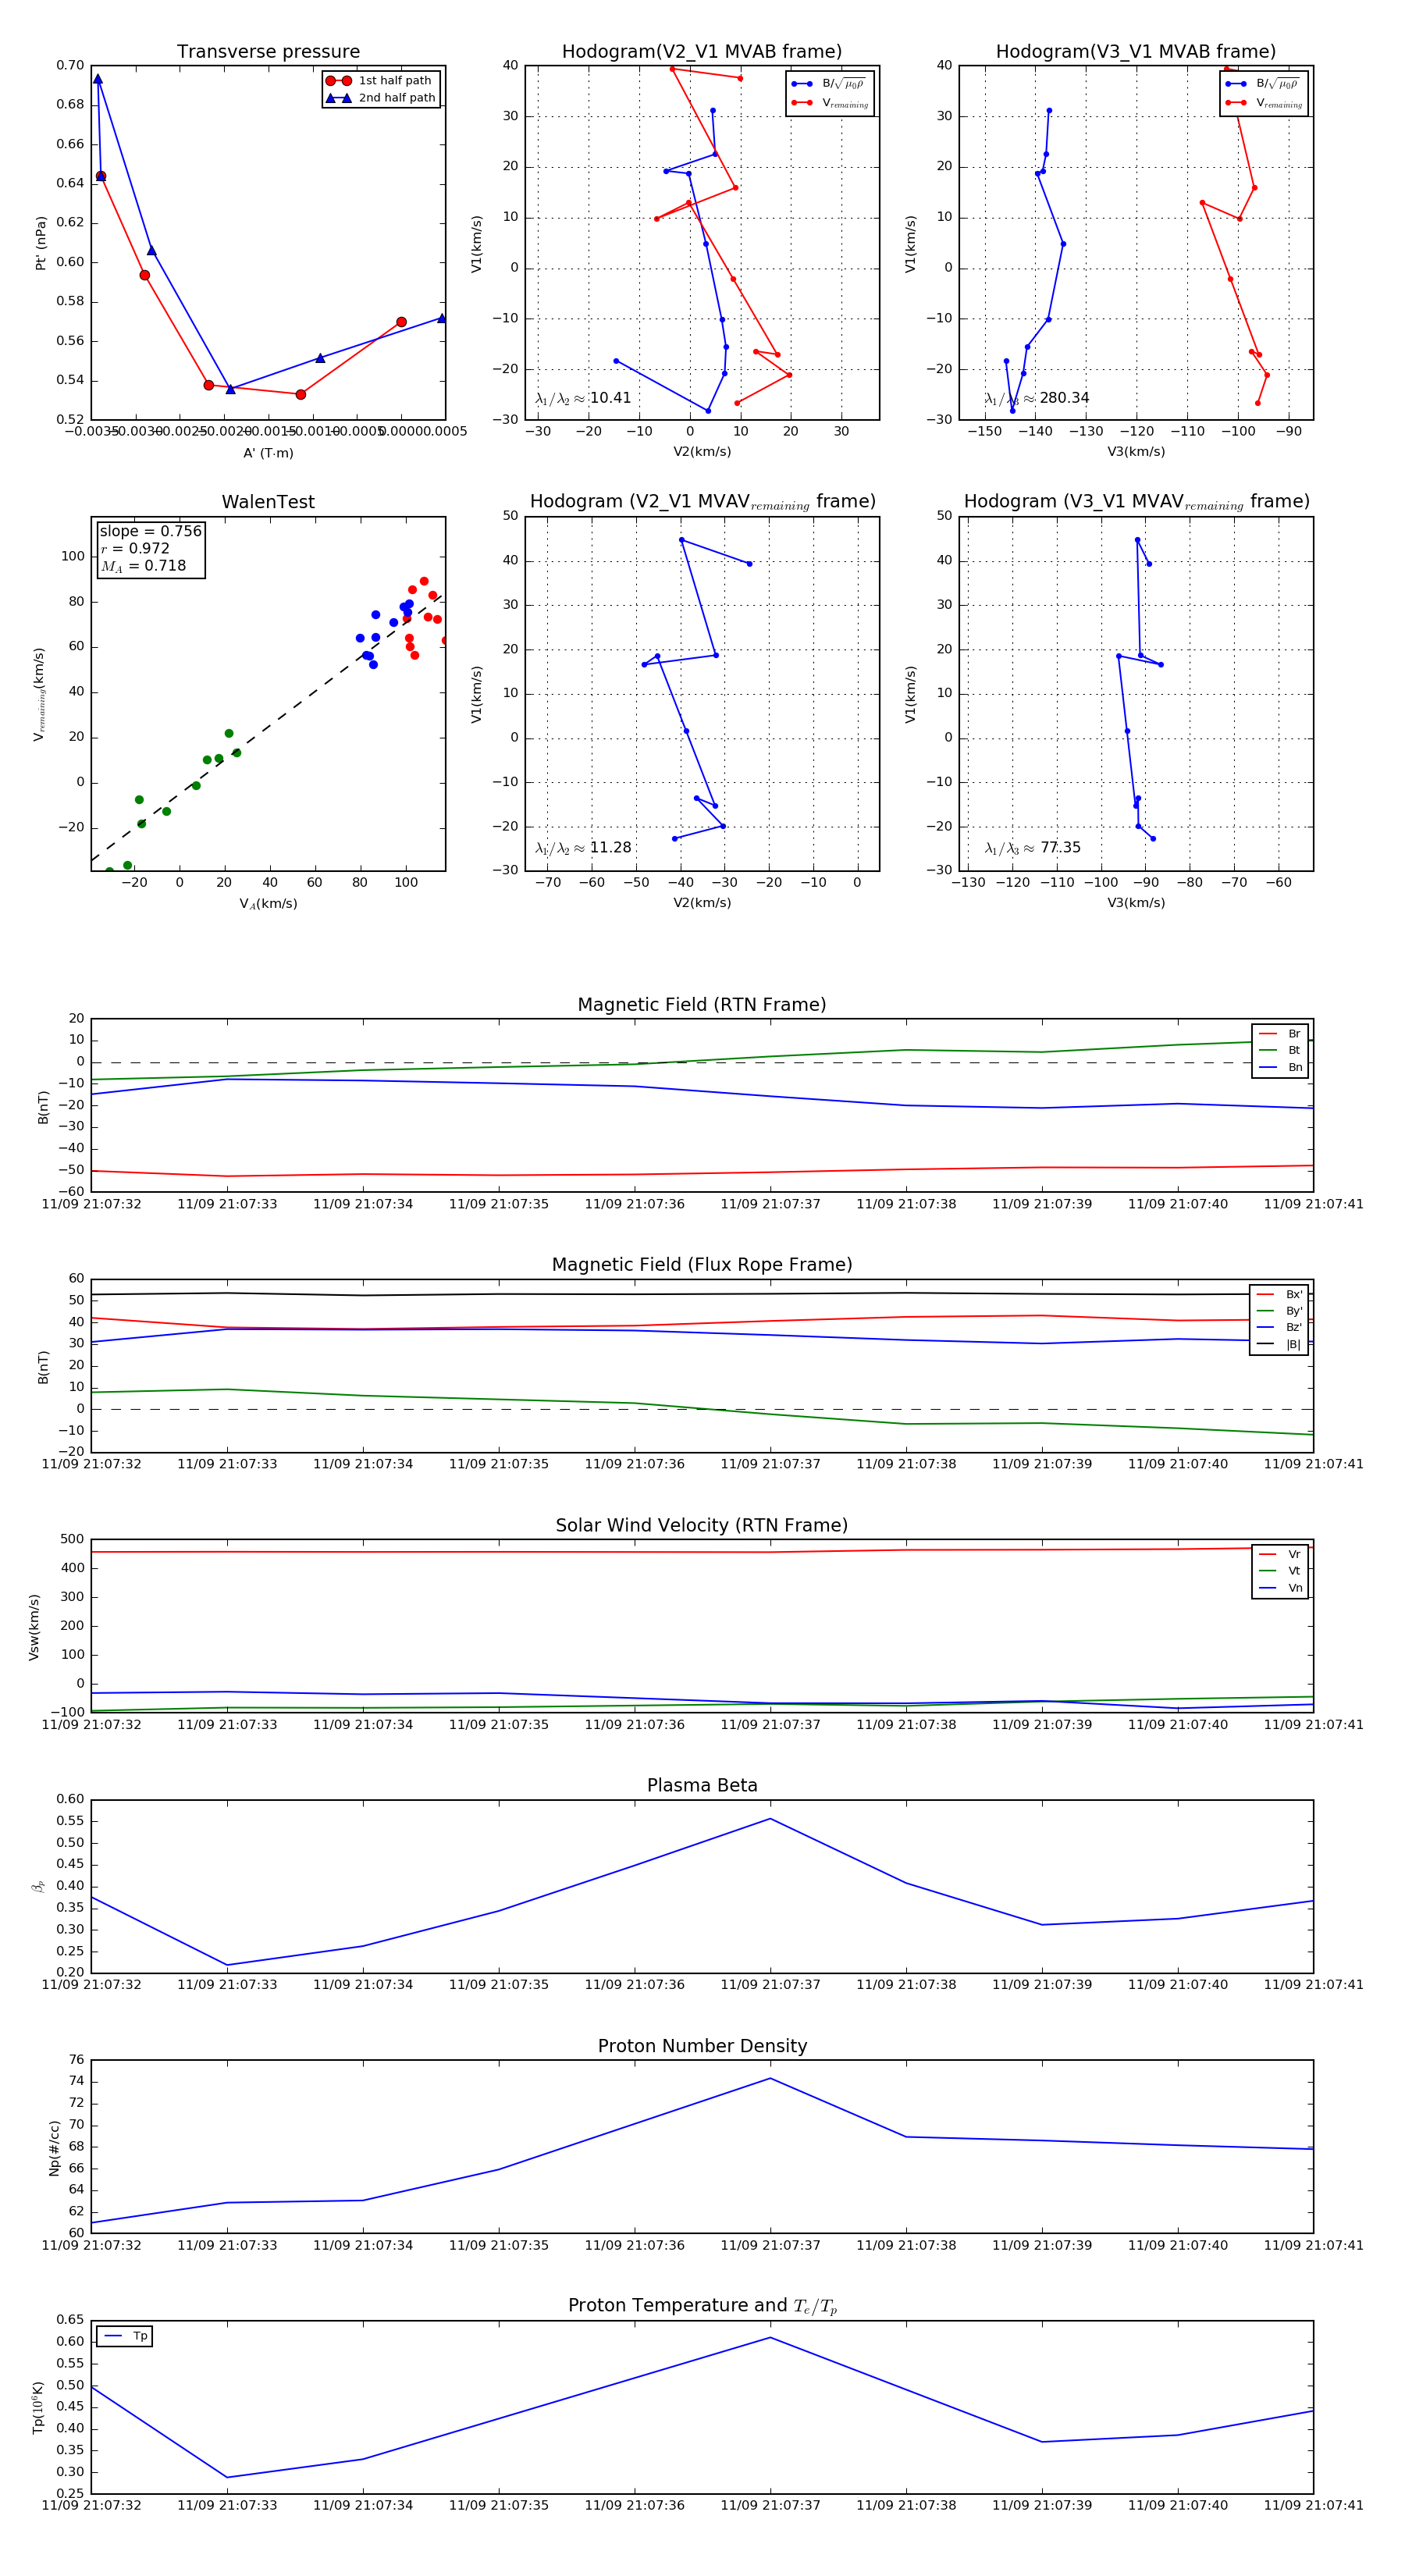Image resolution: width=1405 pixels, height=2576 pixels.
Task: Click the "Hodogram(V3_V1 MVAB frame)" title
Action: click(x=1136, y=52)
